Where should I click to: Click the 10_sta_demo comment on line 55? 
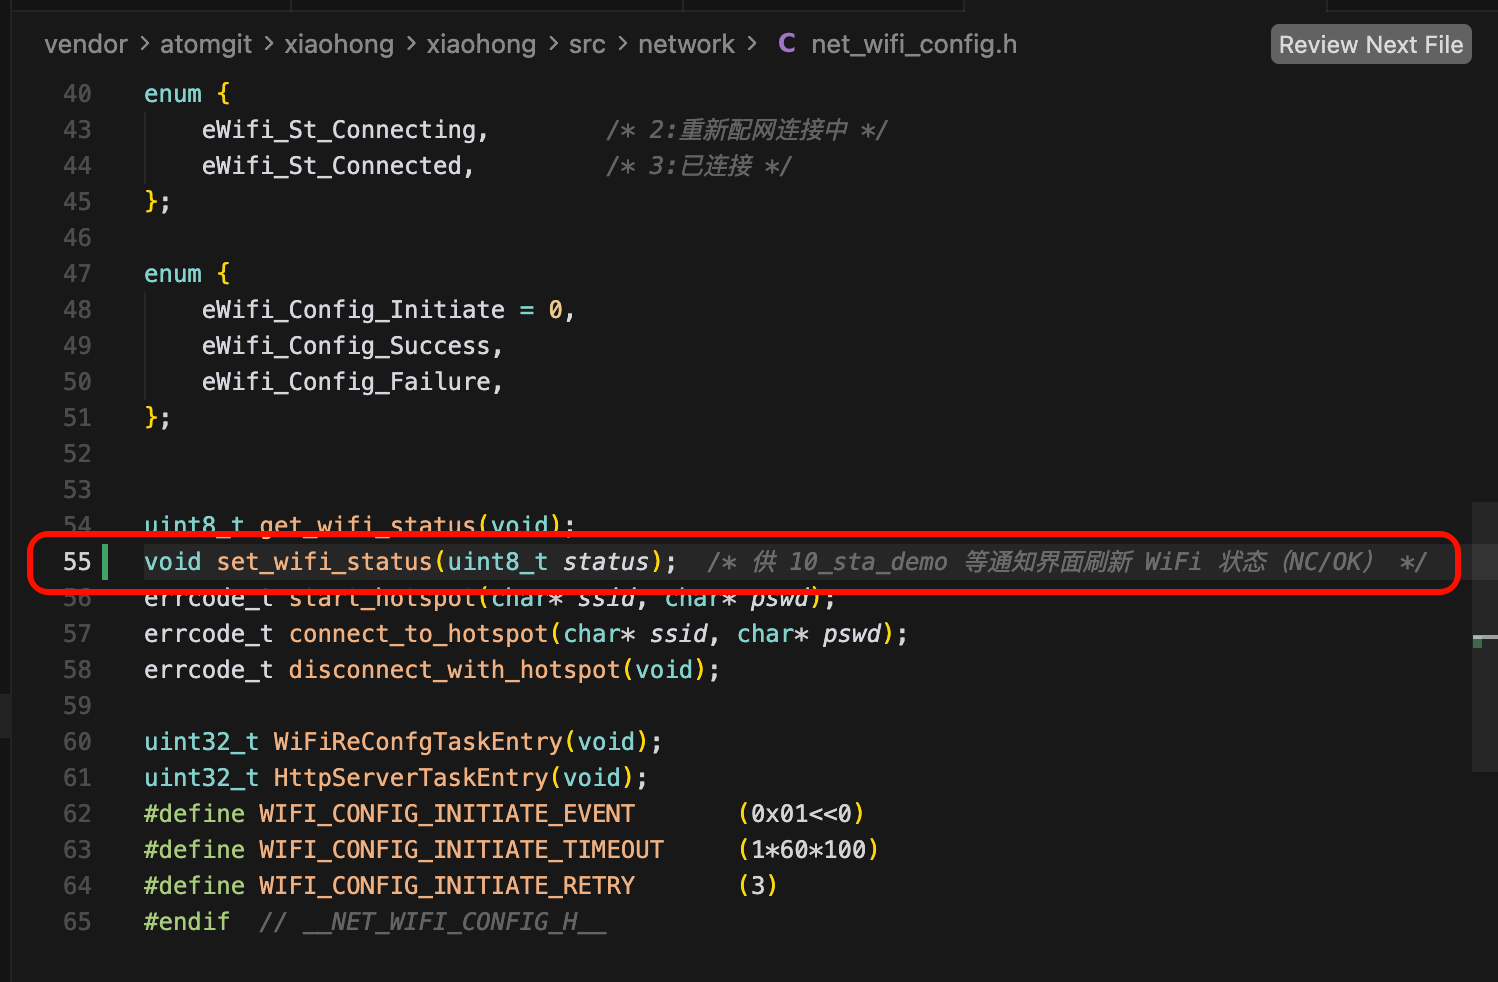(868, 562)
